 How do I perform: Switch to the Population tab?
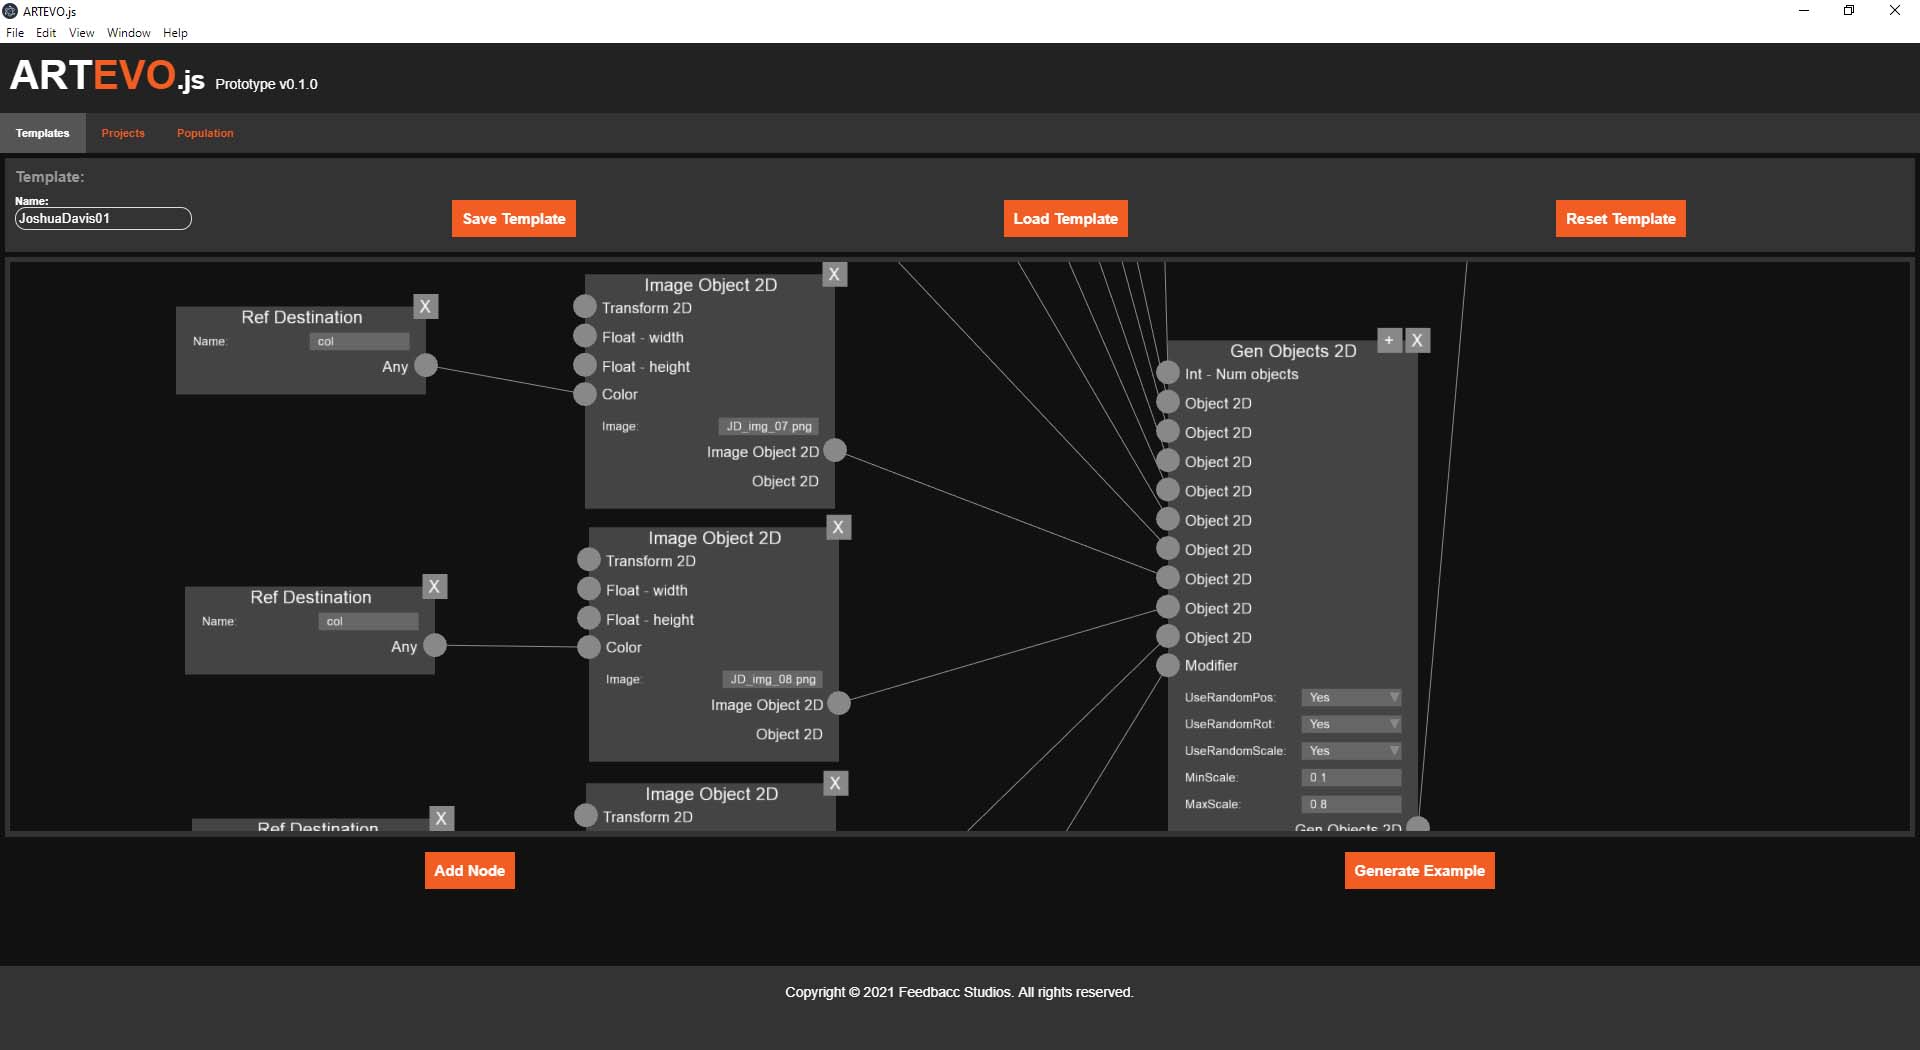[205, 133]
